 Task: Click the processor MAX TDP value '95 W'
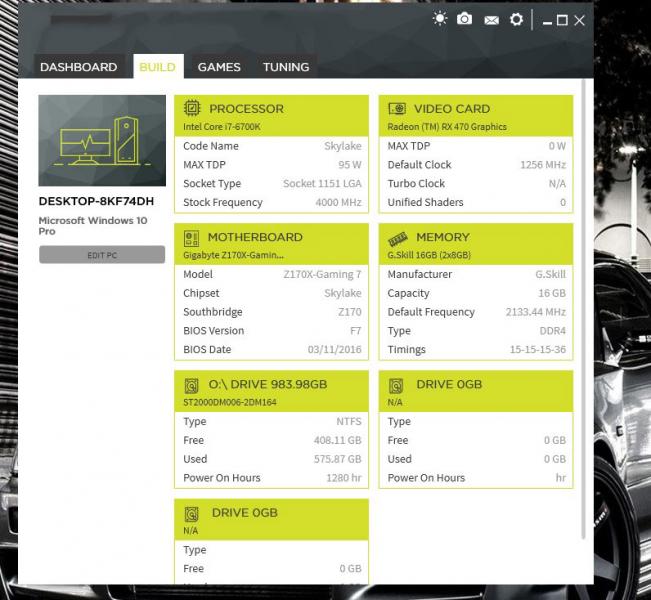(x=350, y=165)
